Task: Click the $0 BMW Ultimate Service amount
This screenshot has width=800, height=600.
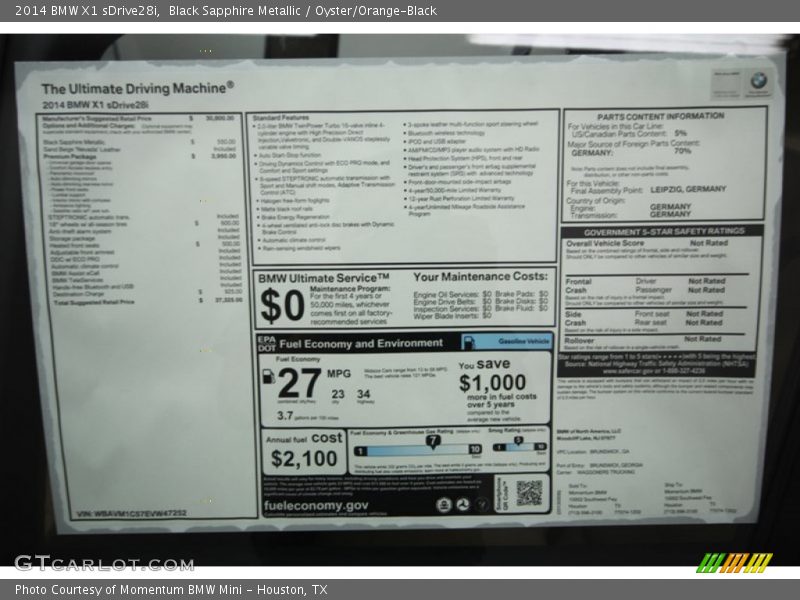Action: [282, 306]
